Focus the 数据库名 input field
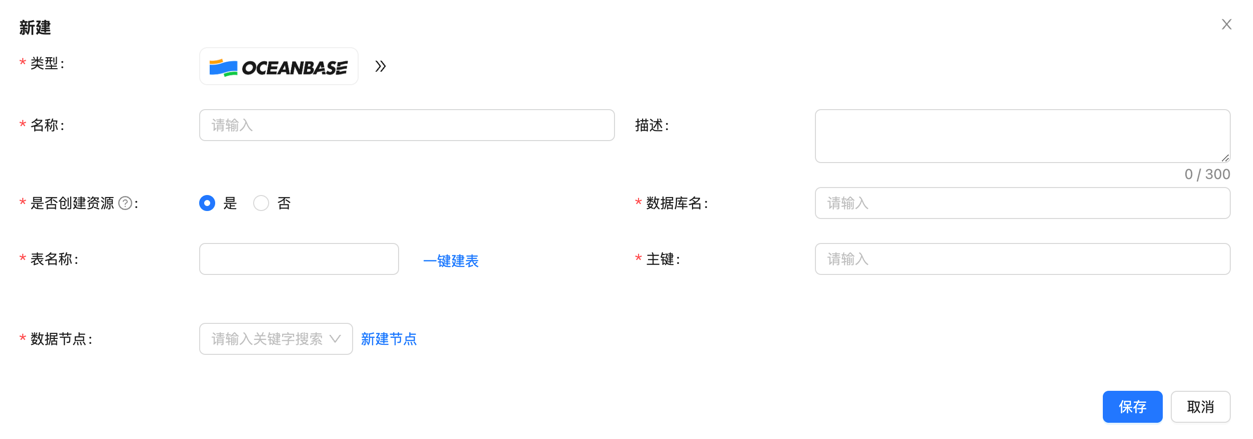This screenshot has width=1253, height=439. (1022, 203)
